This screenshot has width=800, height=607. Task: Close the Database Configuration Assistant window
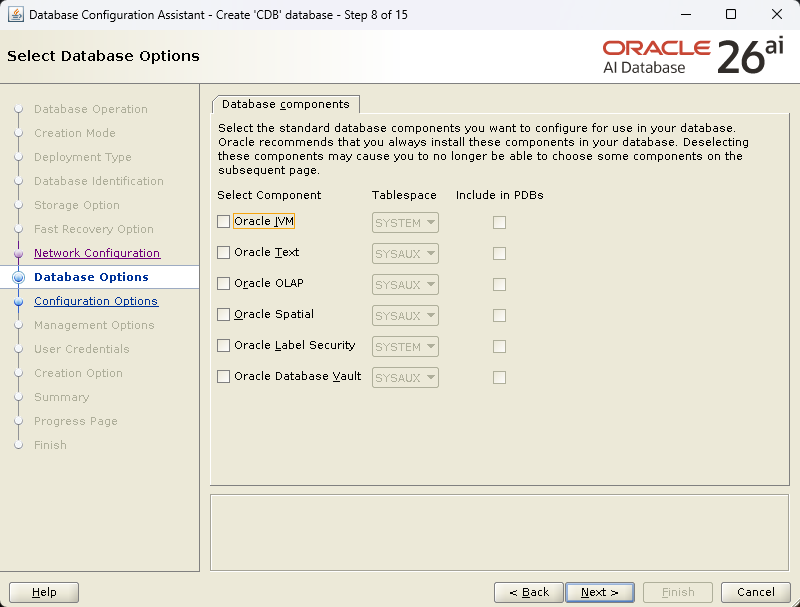point(777,14)
